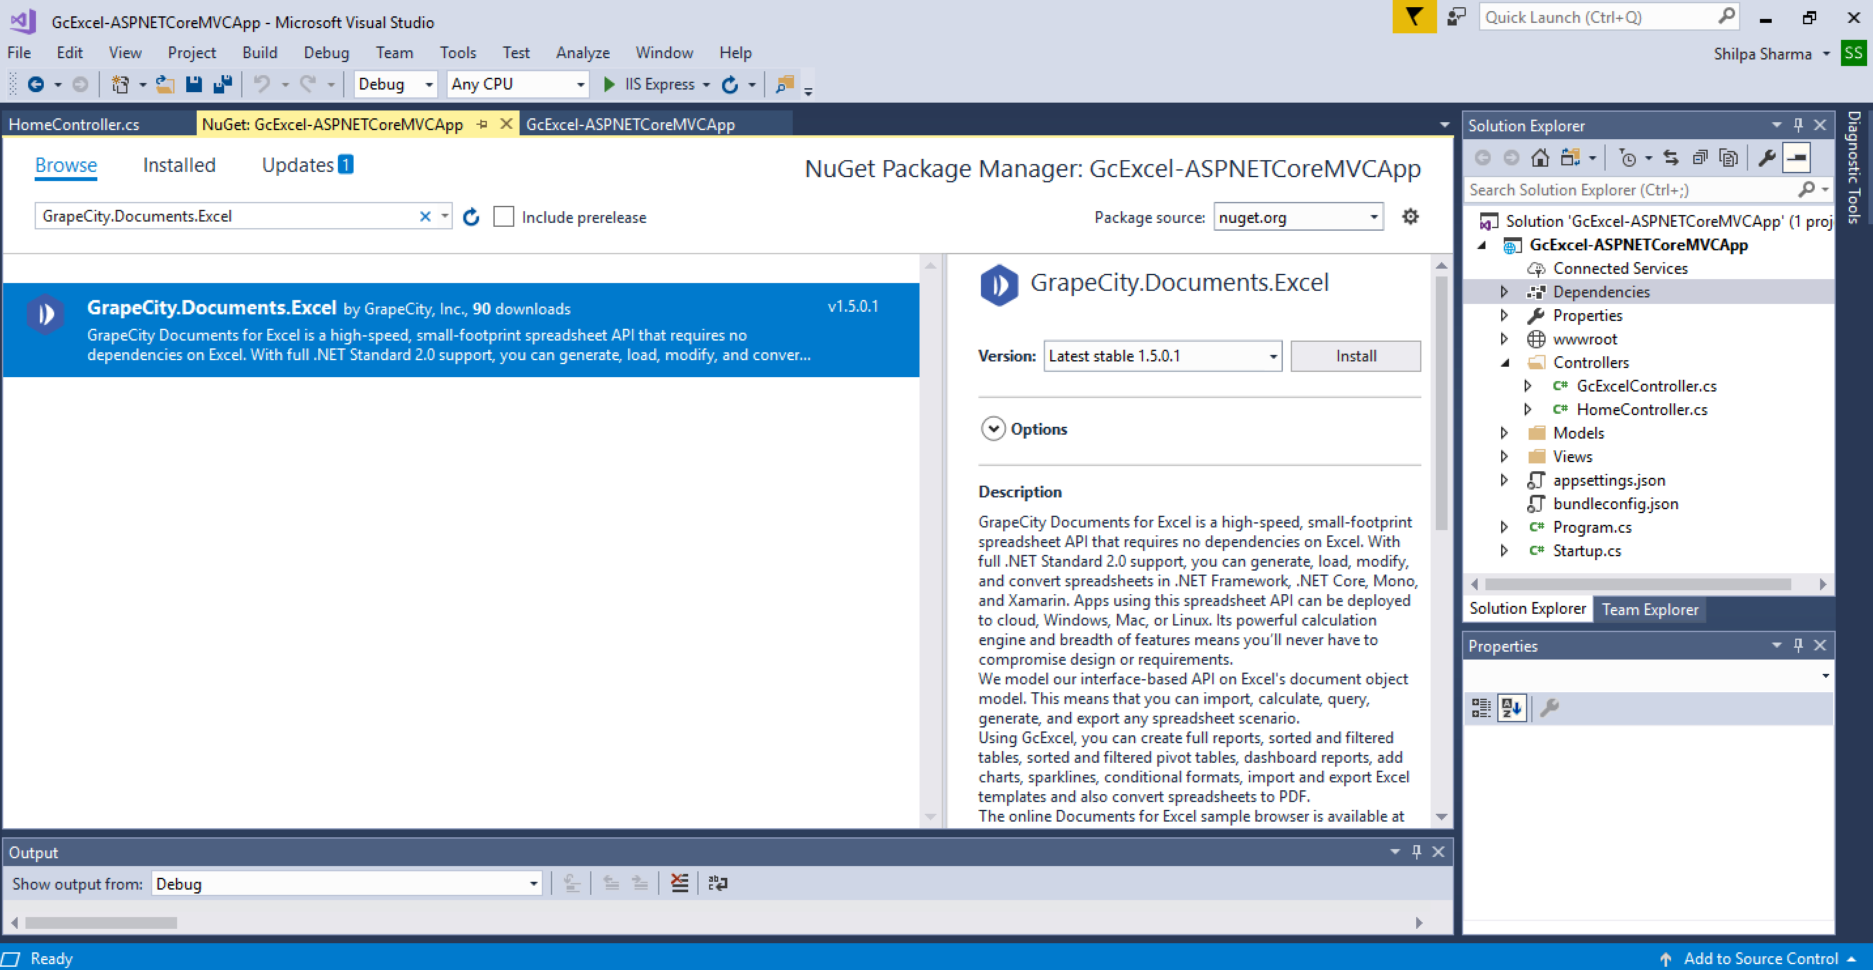1873x970 pixels.
Task: Open the Package source dropdown
Action: 1298,217
